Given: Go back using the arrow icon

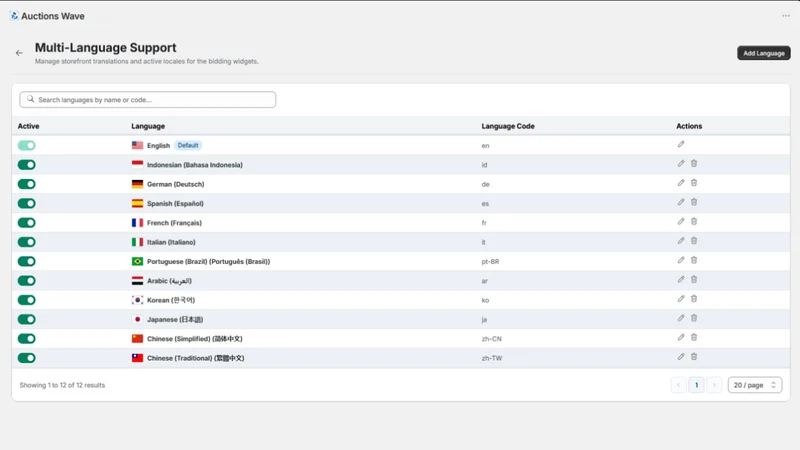Looking at the screenshot, I should point(19,53).
